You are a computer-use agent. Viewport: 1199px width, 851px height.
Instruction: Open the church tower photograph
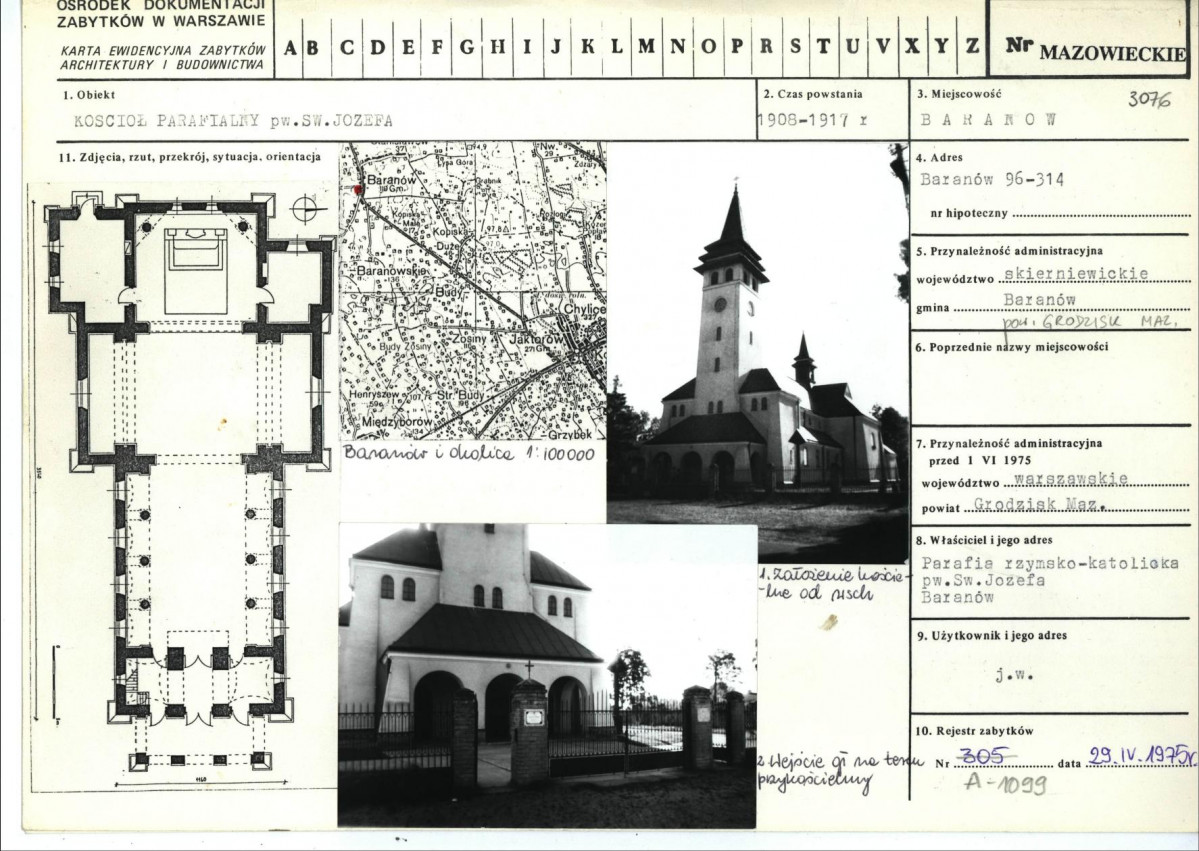(x=757, y=352)
